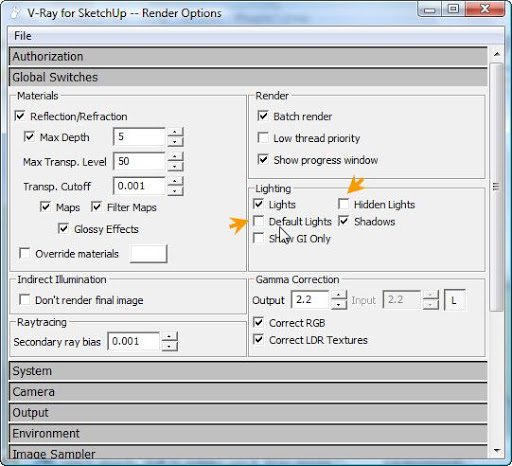This screenshot has width=512, height=466.
Task: Click the Max Depth value field
Action: 139,137
